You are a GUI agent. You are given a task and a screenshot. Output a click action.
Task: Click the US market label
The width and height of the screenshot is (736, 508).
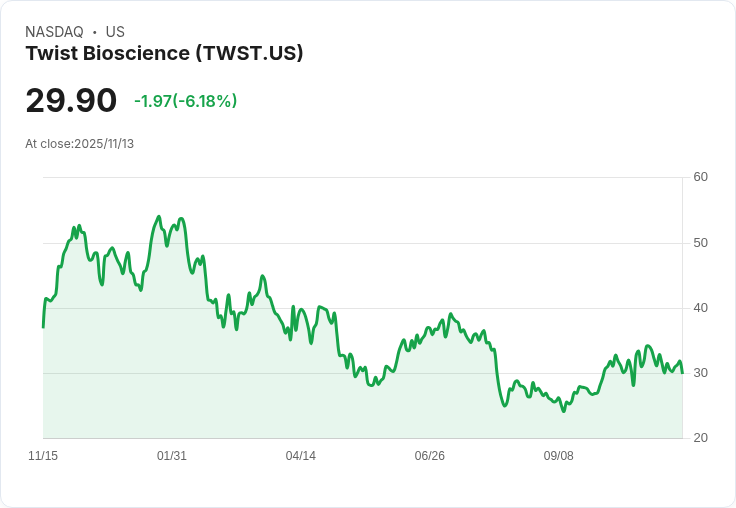pyautogui.click(x=115, y=32)
